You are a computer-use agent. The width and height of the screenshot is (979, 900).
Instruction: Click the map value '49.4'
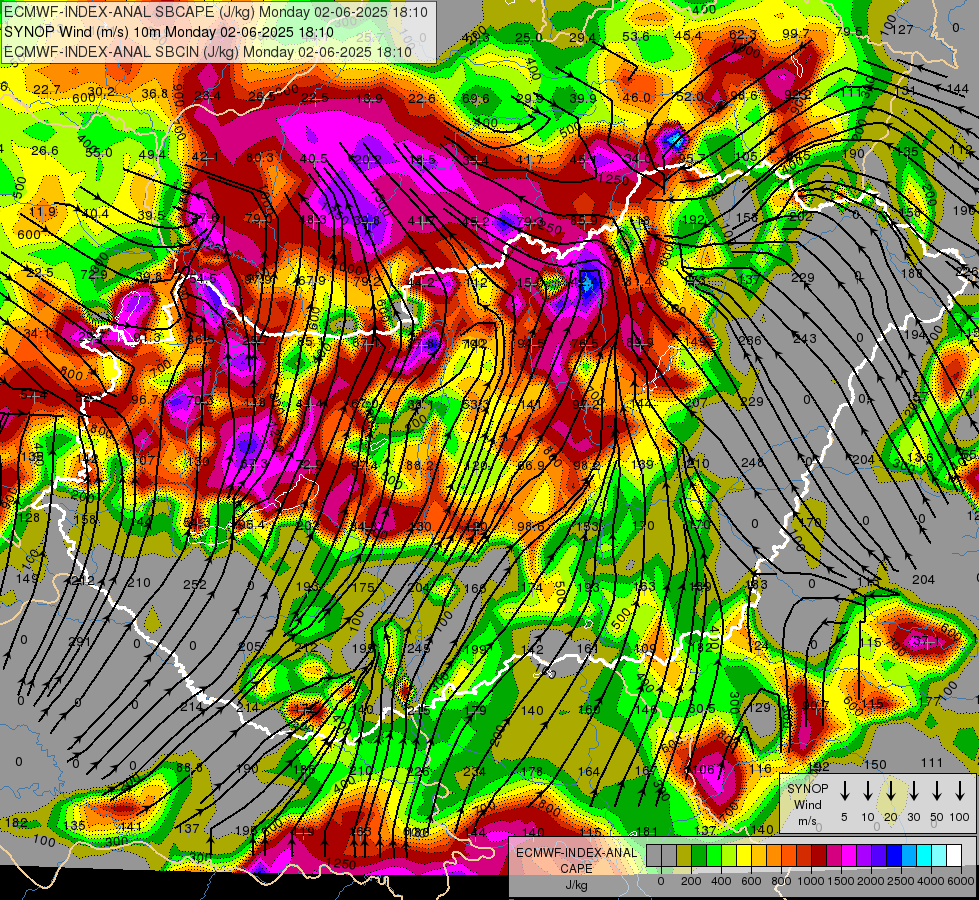coord(152,154)
